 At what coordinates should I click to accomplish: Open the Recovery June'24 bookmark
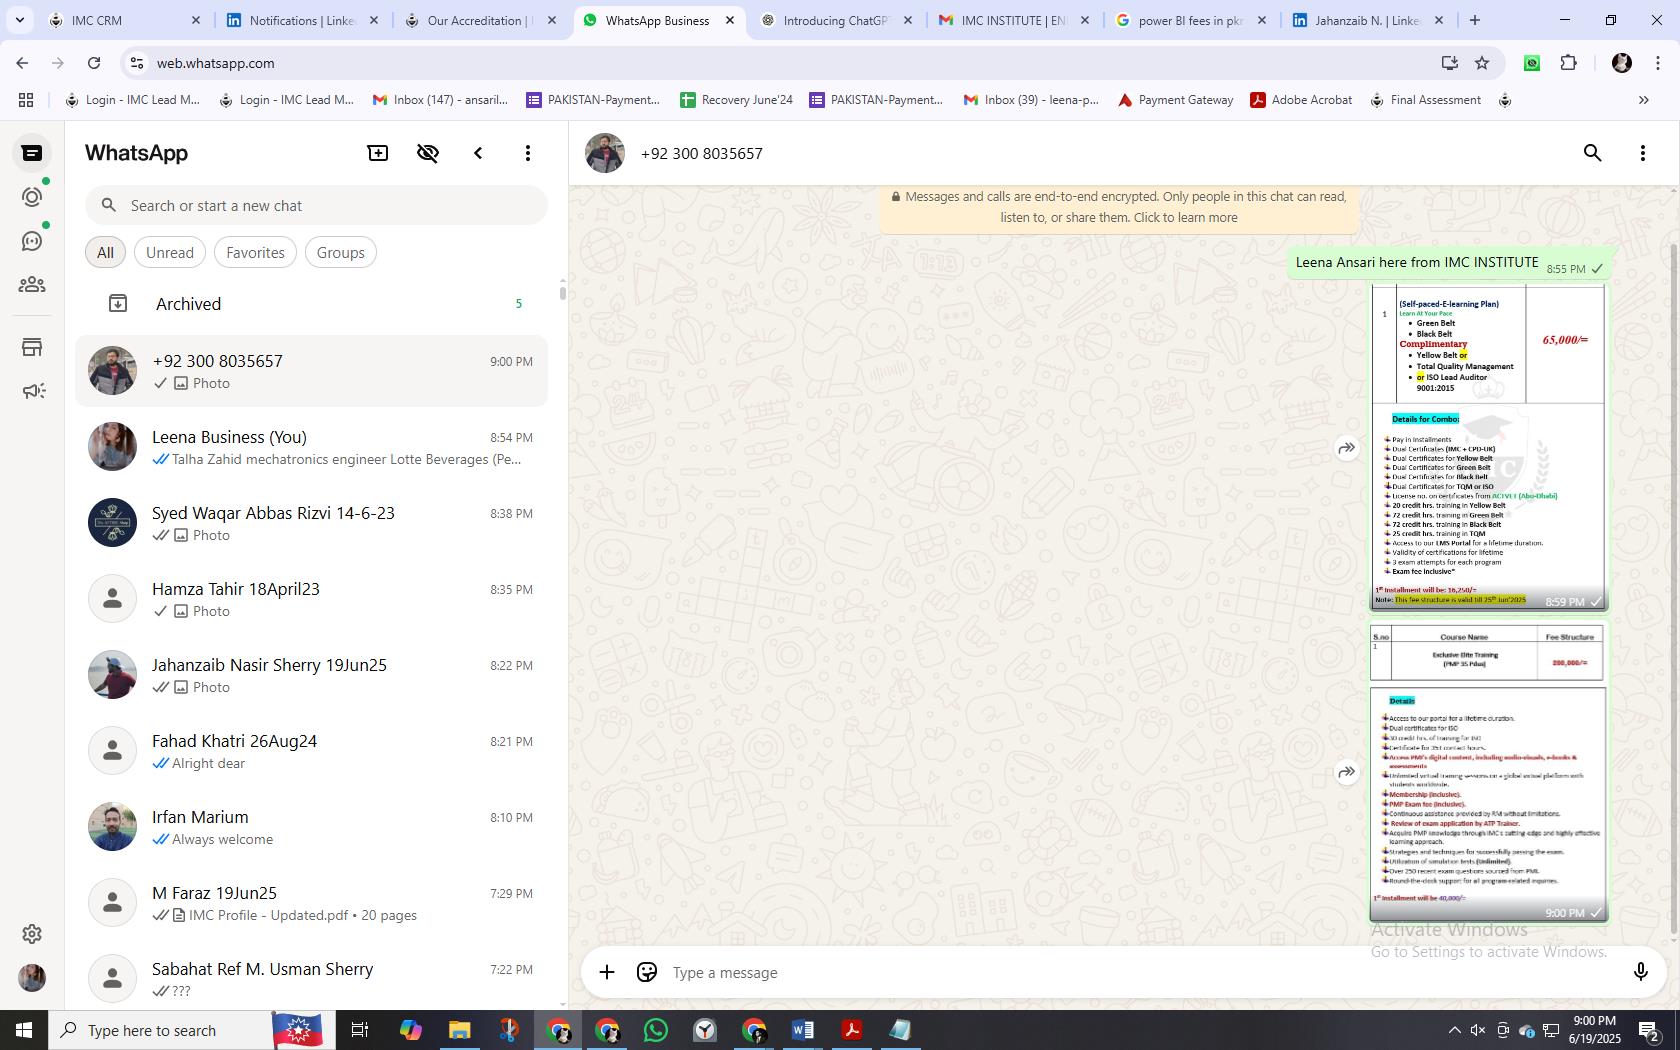pos(736,100)
